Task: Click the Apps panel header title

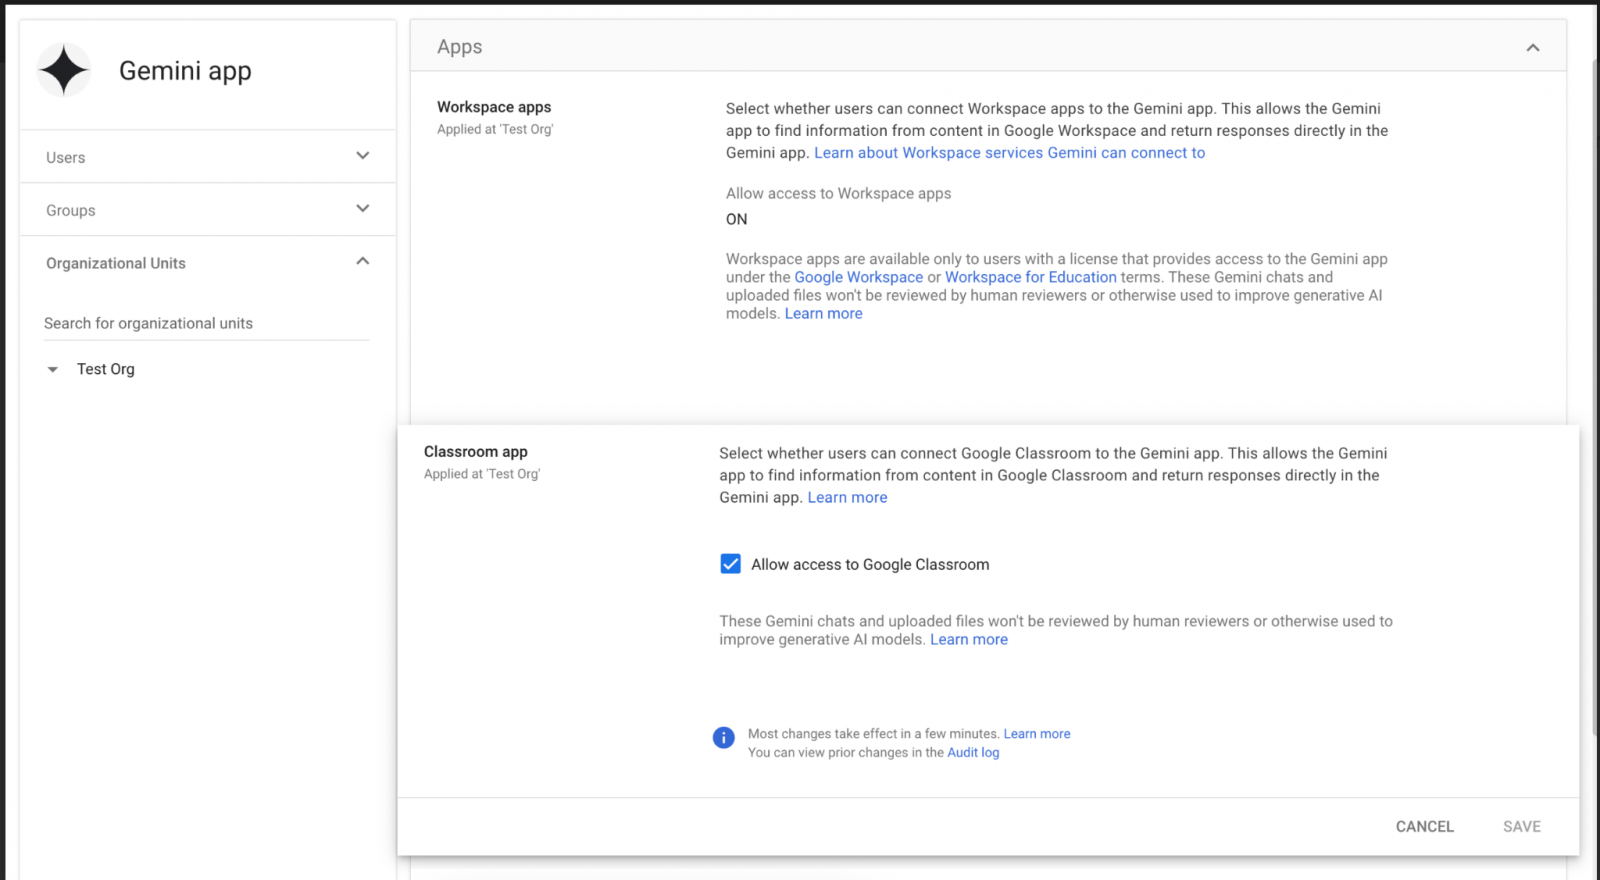Action: pyautogui.click(x=460, y=47)
